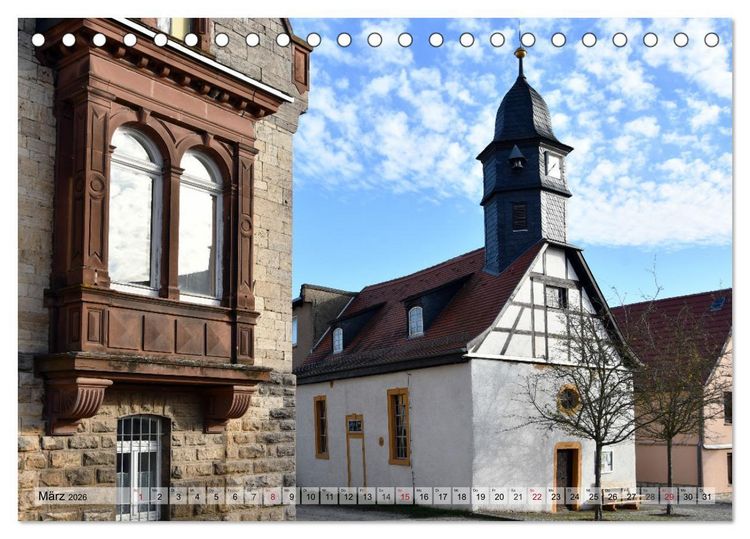Viewport: 750px width, 539px height.
Task: Select day 5 in the calendar strip
Action: (x=216, y=496)
